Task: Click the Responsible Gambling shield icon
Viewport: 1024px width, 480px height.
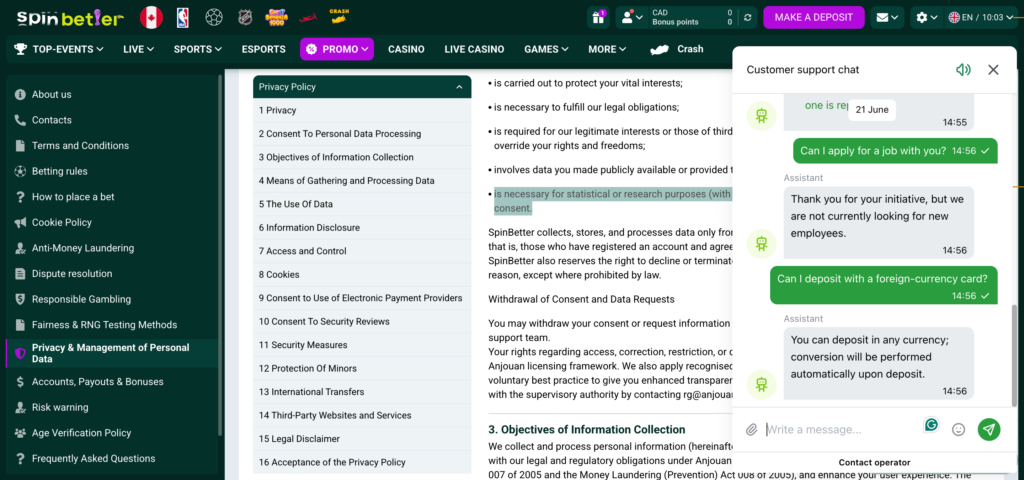Action: click(x=20, y=299)
